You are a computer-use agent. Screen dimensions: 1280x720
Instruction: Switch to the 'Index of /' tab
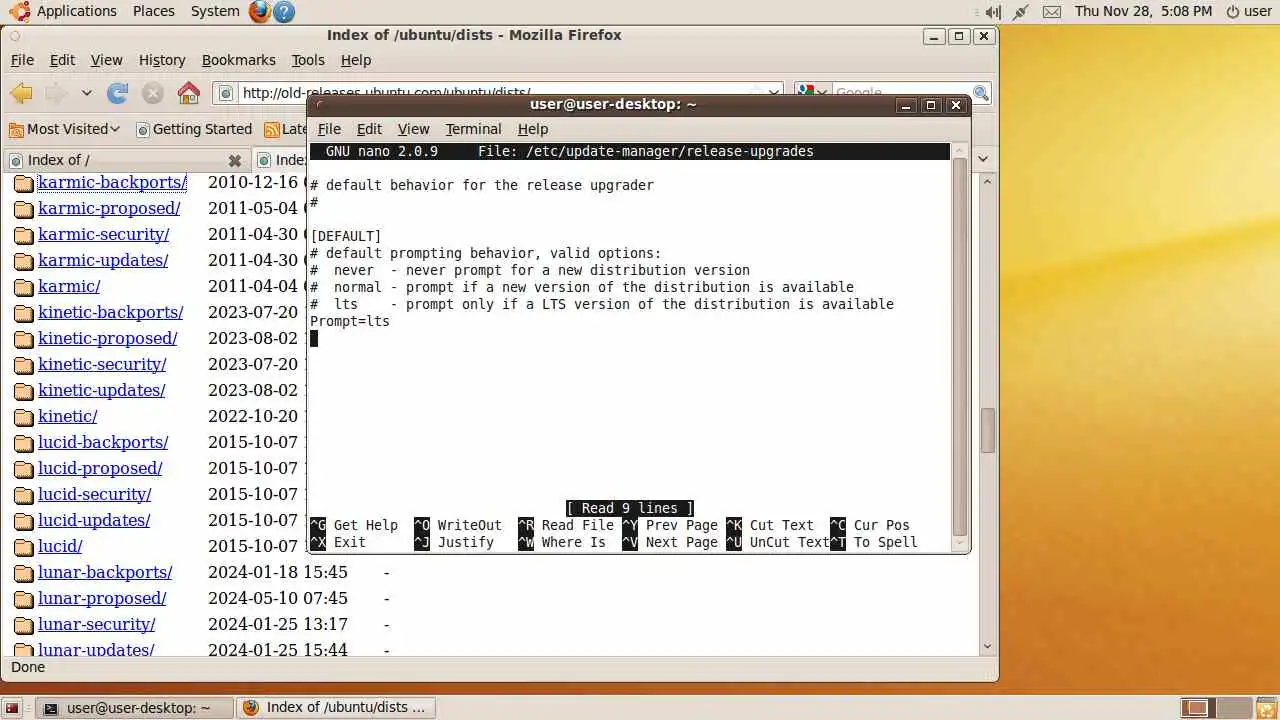tap(125, 160)
